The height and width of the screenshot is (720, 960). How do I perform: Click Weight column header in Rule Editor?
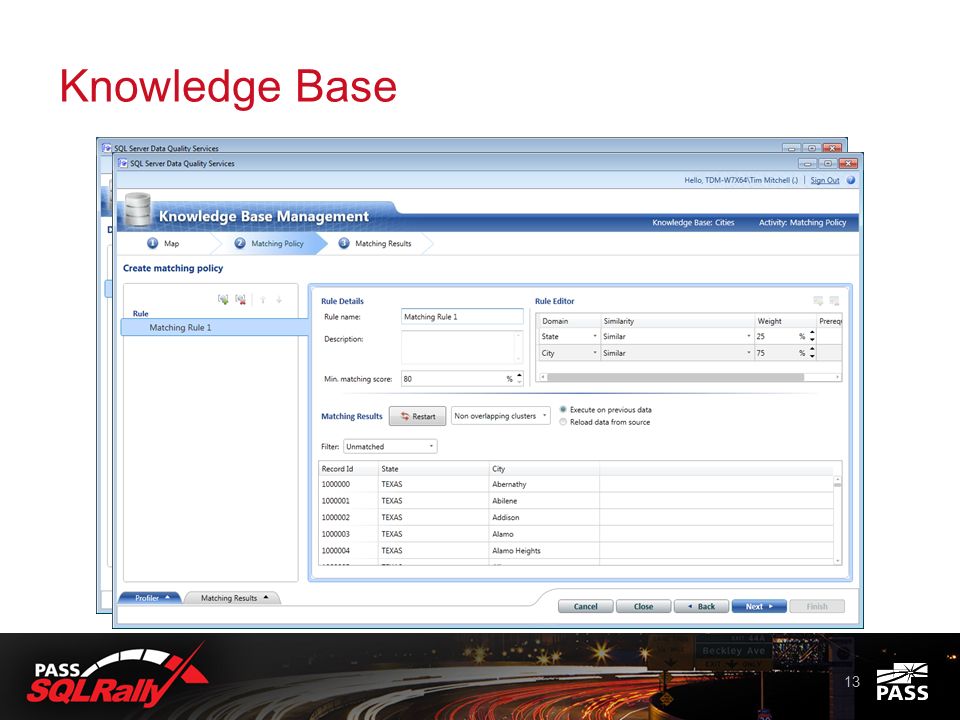tap(784, 321)
